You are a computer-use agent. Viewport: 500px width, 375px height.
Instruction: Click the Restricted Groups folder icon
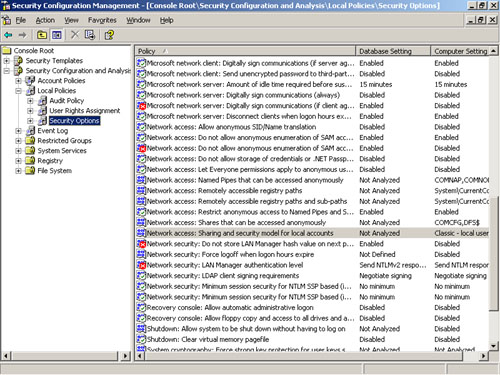tap(30, 141)
